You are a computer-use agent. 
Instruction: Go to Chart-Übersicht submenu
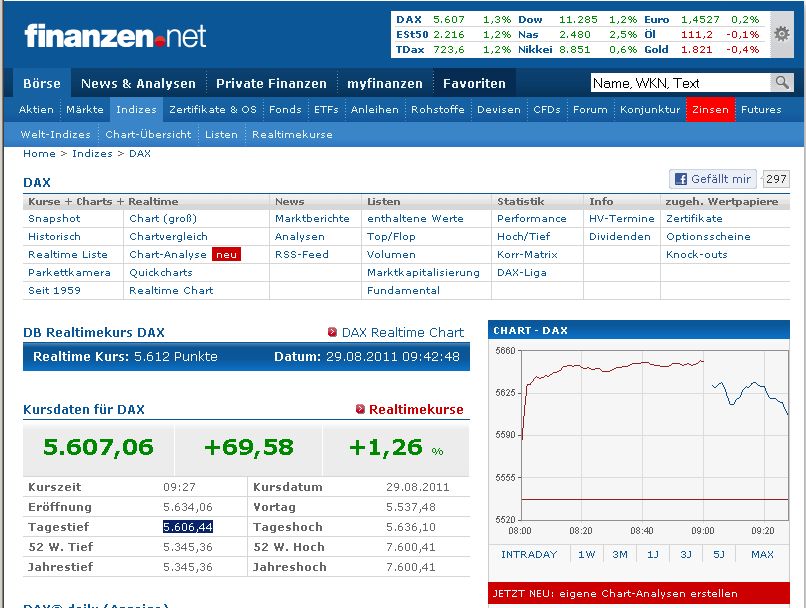(x=148, y=135)
